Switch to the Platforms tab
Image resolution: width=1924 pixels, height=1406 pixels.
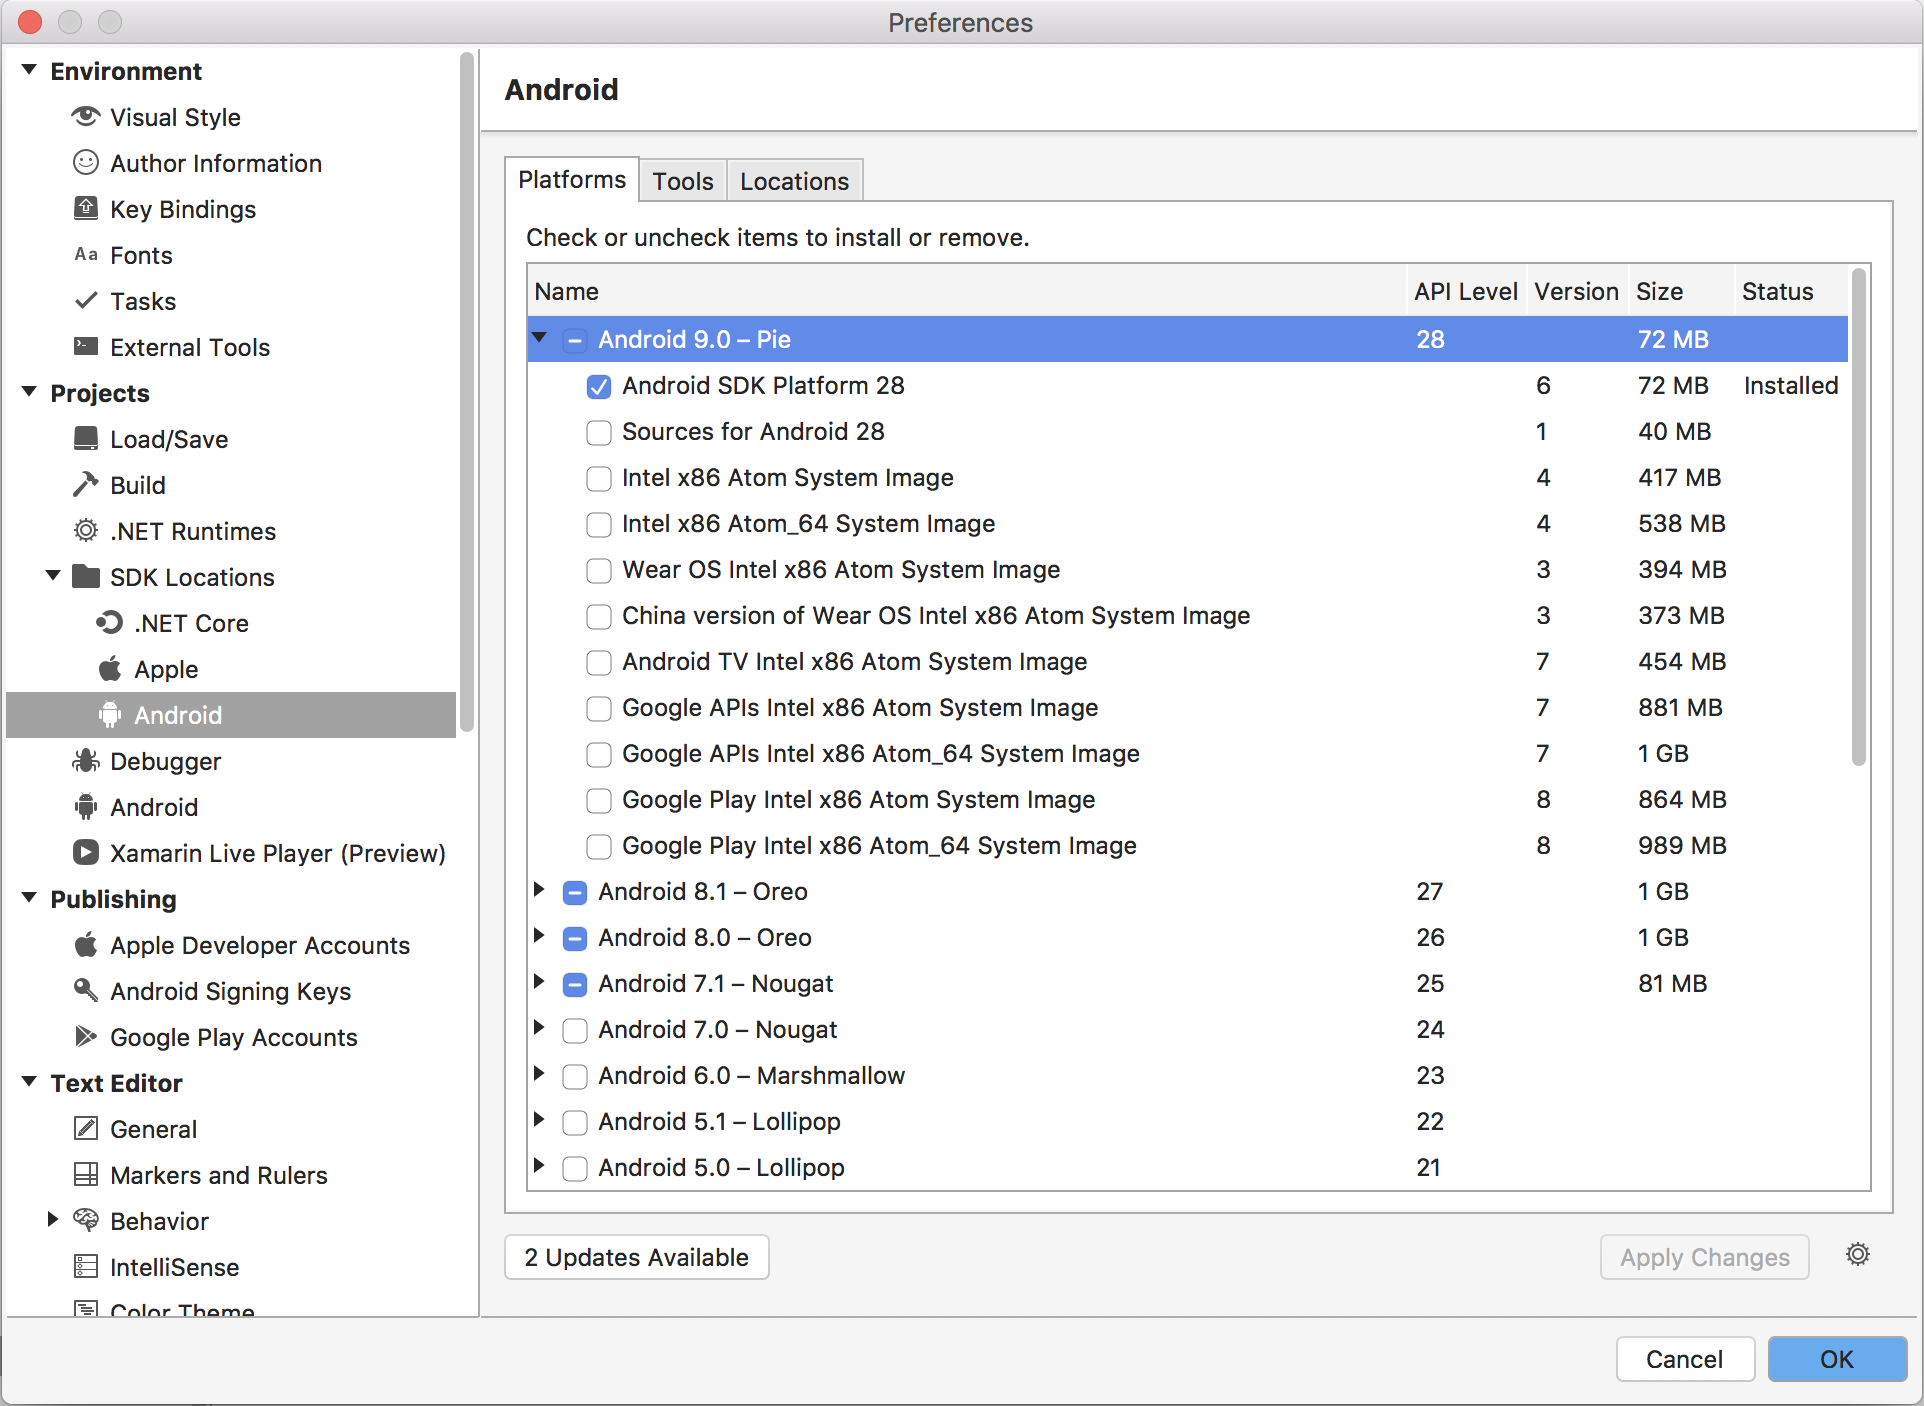click(x=572, y=179)
